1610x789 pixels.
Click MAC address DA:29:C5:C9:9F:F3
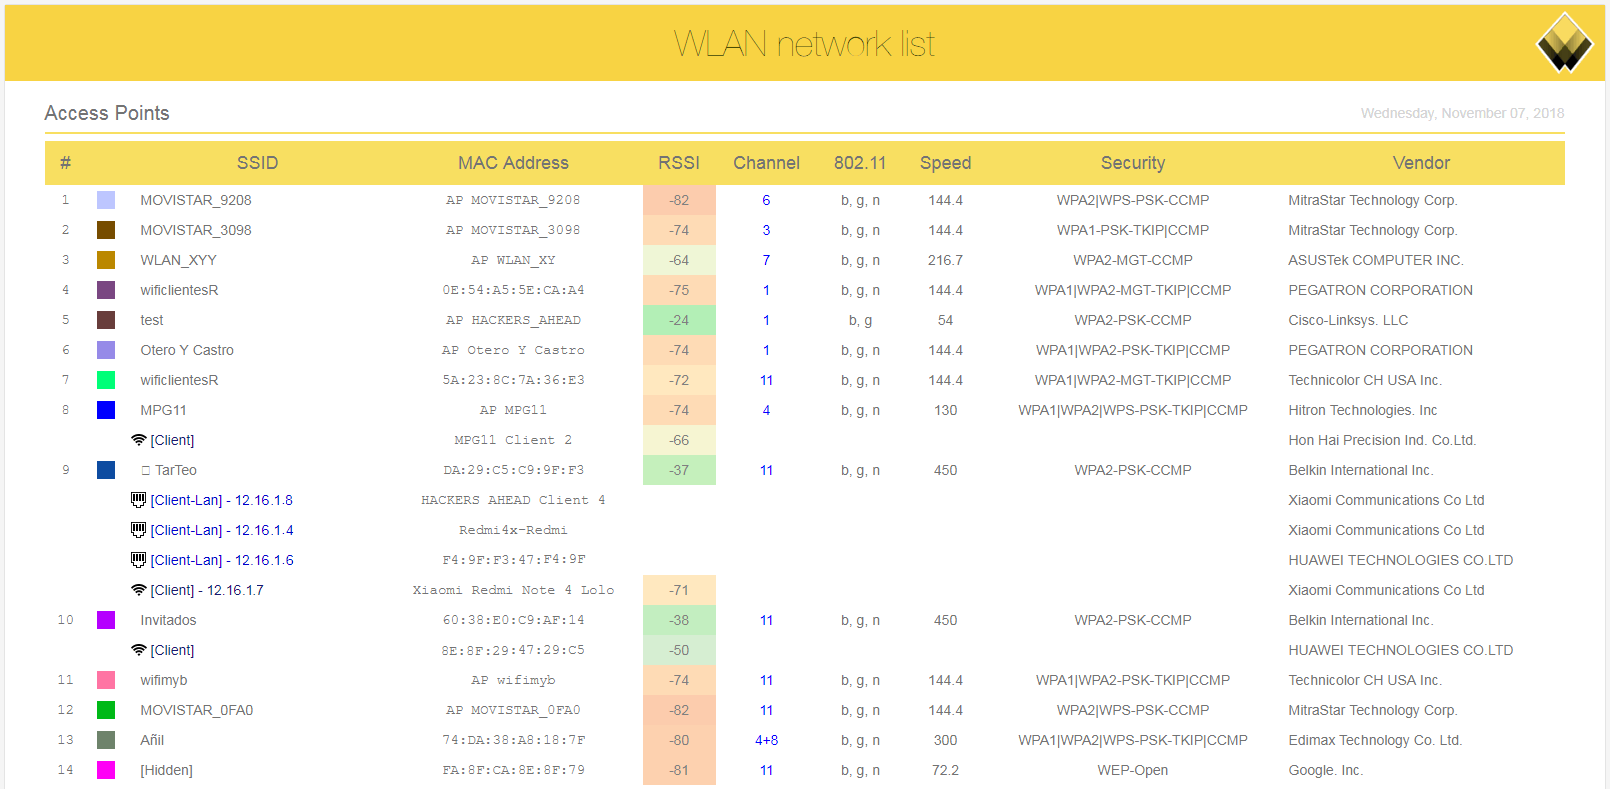(x=513, y=470)
